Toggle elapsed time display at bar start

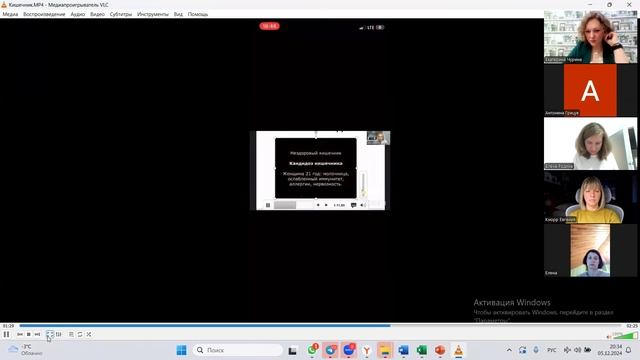tap(8, 326)
